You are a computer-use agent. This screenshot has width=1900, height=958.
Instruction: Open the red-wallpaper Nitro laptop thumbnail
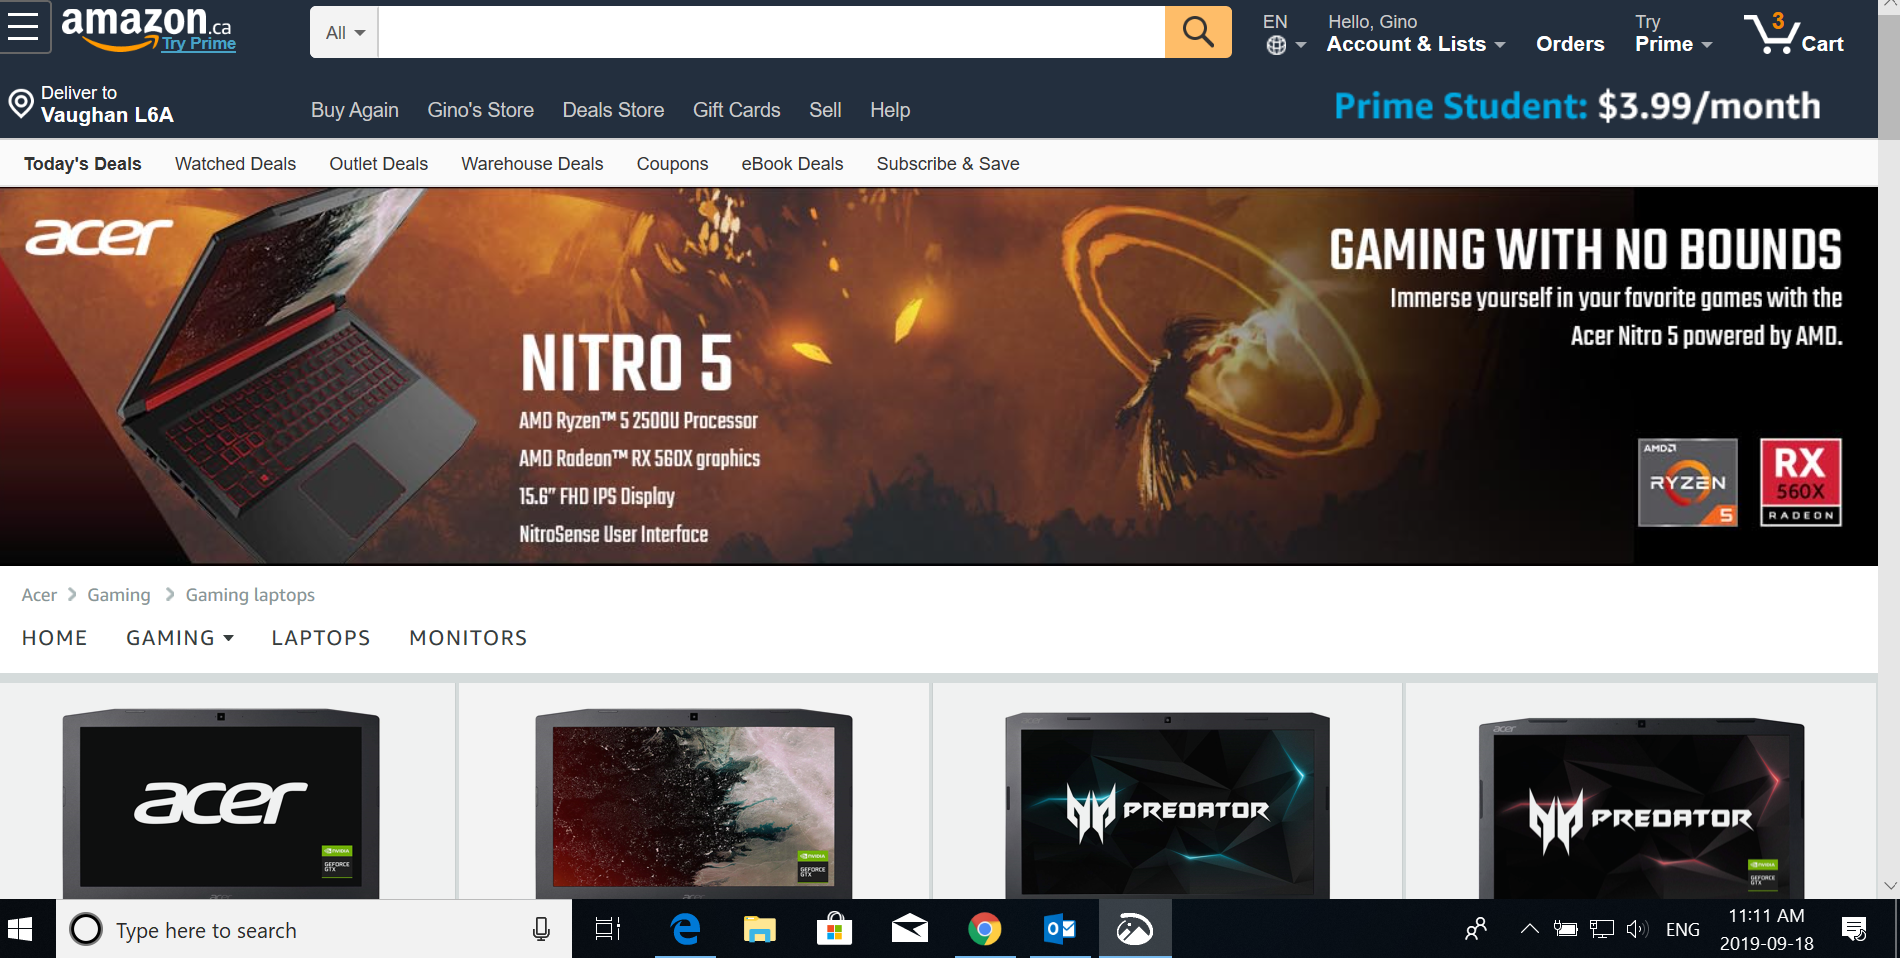pos(694,804)
